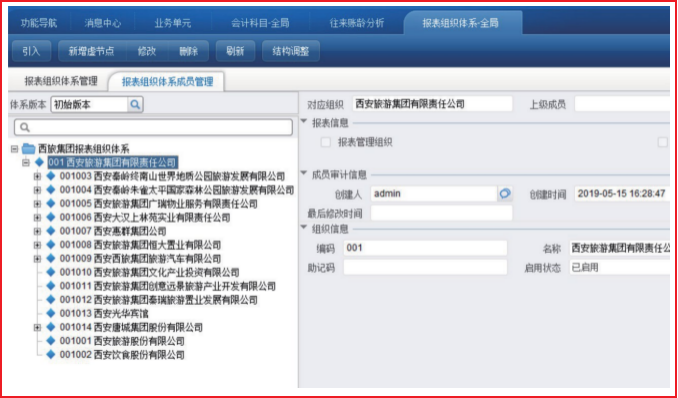Check the 报表管理组织 checkbox
Viewport: 678px width, 398px height.
pos(326,142)
